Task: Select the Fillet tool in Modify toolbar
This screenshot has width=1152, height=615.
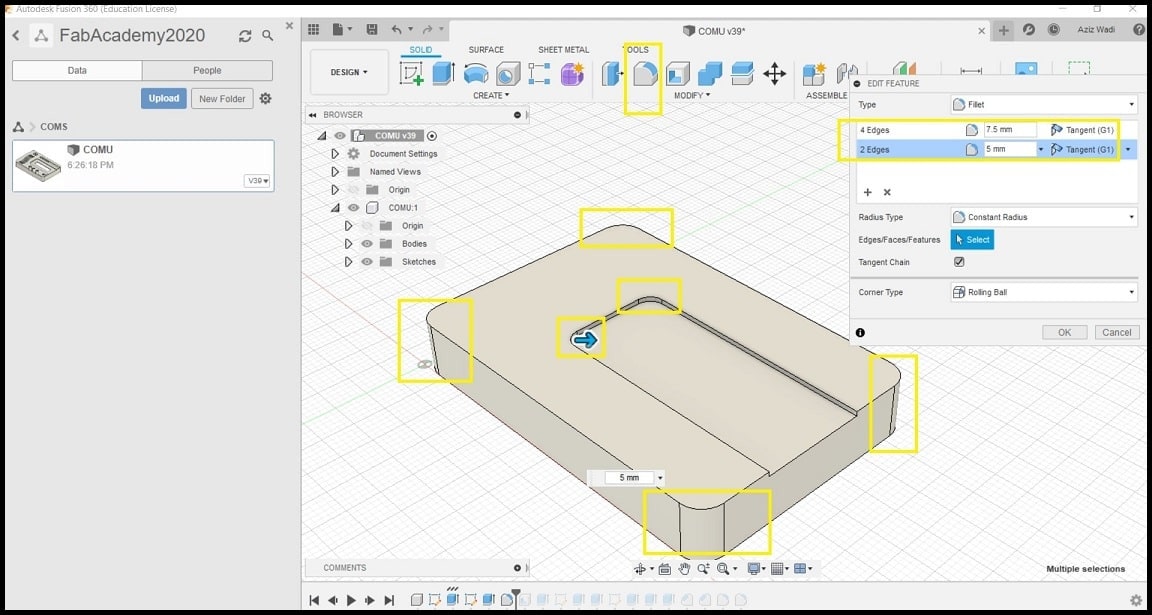Action: (644, 74)
